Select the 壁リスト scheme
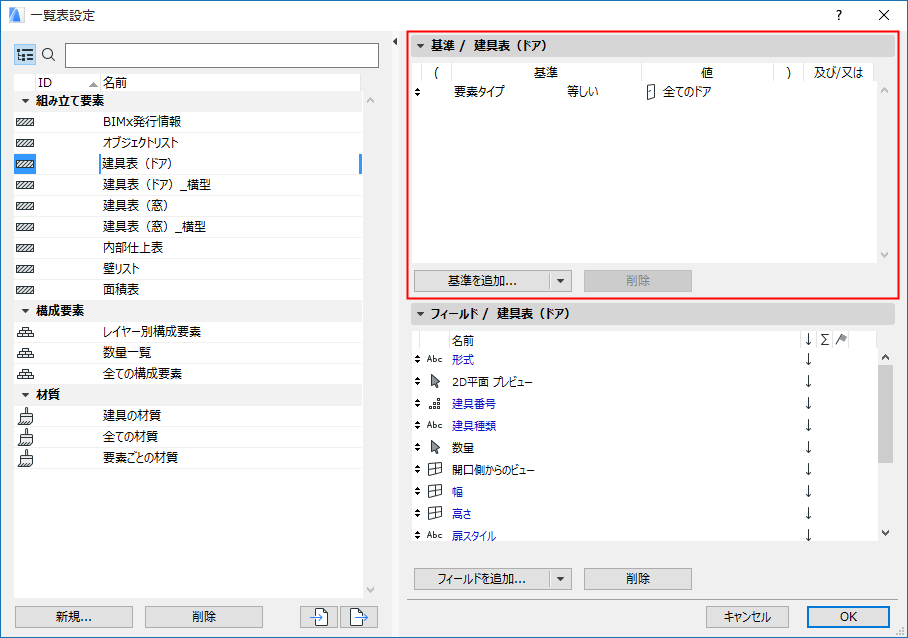The height and width of the screenshot is (638, 908). click(188, 269)
